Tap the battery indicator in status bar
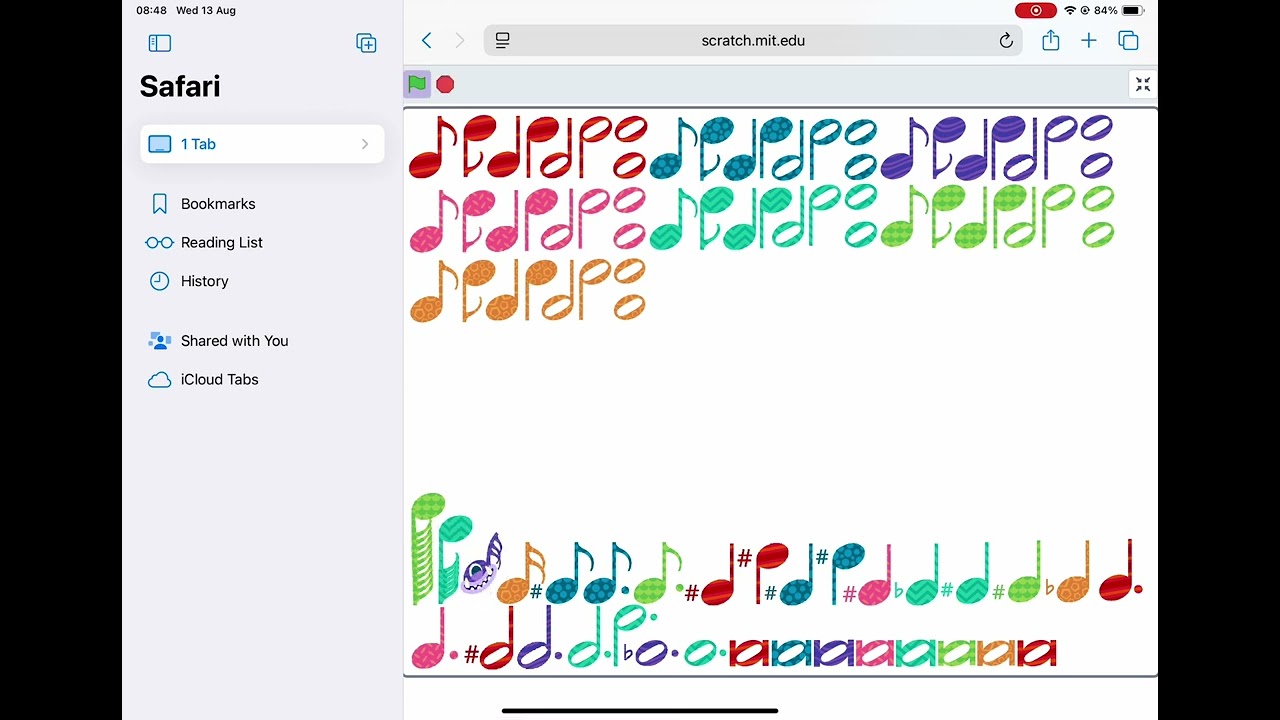Image resolution: width=1280 pixels, height=720 pixels. [x=1132, y=10]
